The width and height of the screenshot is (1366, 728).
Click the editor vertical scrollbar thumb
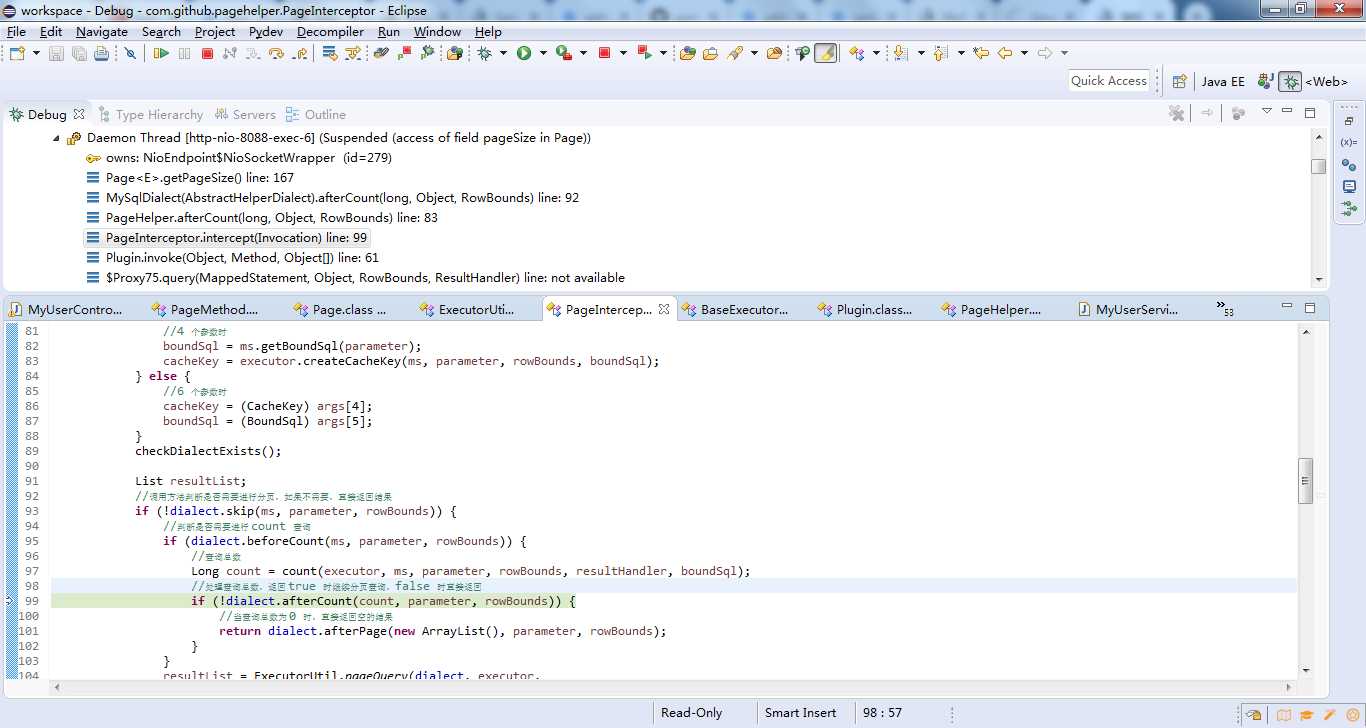[1305, 481]
